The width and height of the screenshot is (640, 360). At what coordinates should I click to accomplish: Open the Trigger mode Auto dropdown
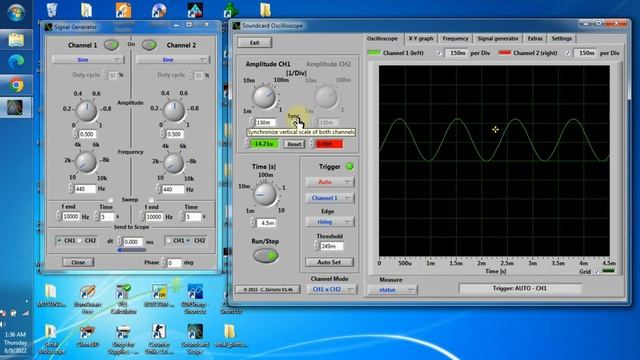(329, 182)
